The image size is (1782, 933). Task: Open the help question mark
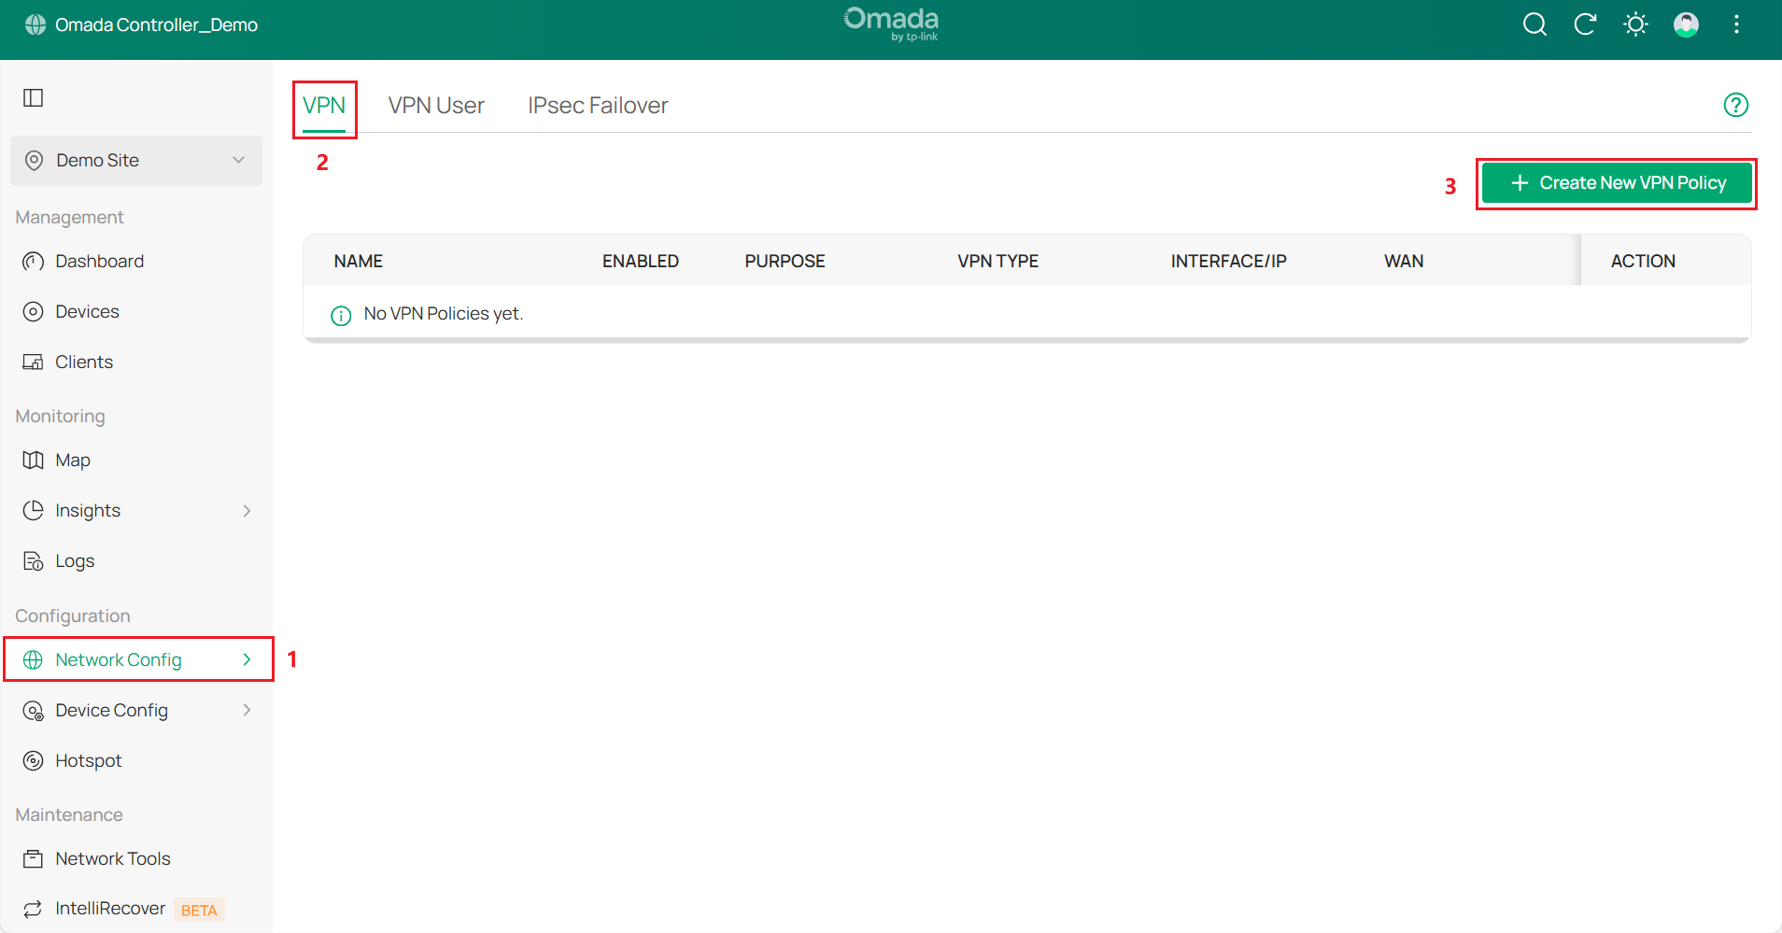(1737, 104)
